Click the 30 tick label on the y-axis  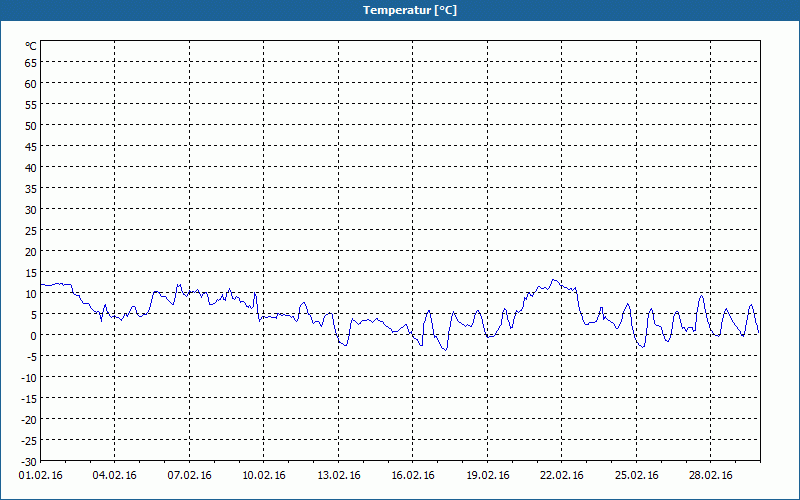point(30,210)
